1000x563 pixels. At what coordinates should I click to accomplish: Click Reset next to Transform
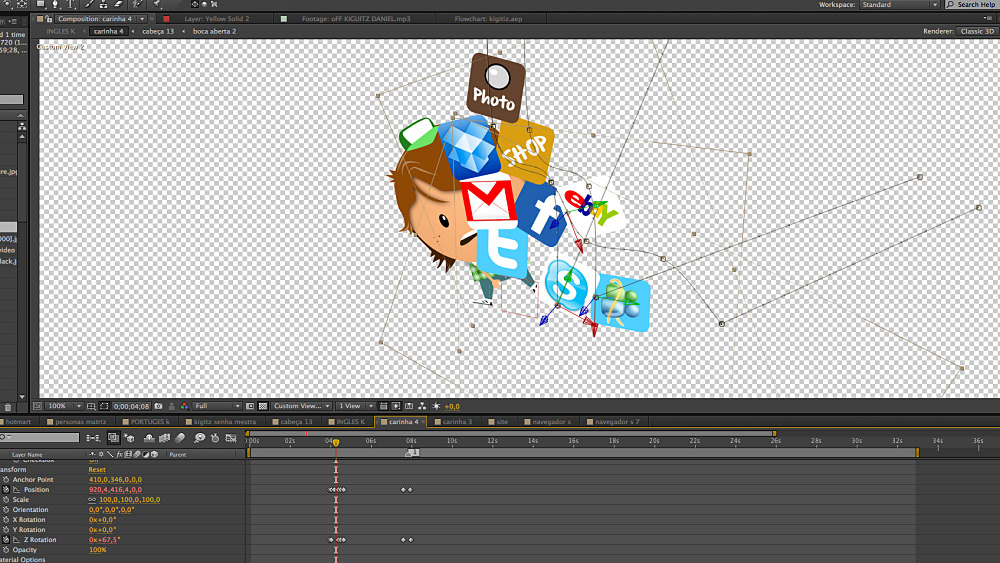(97, 469)
